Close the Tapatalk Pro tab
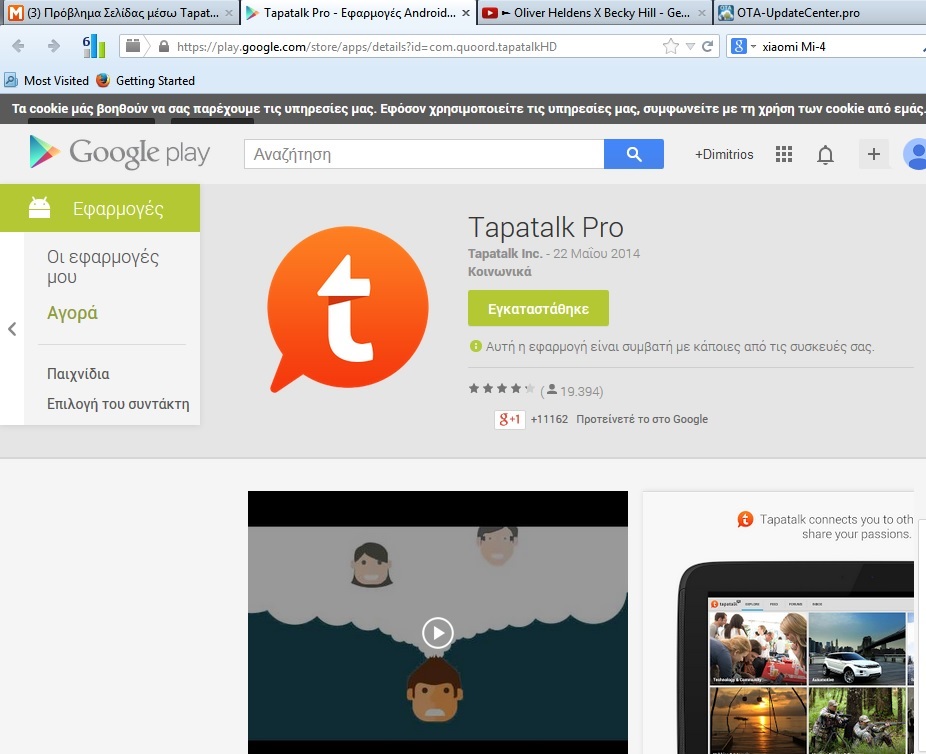The image size is (926, 754). click(466, 13)
